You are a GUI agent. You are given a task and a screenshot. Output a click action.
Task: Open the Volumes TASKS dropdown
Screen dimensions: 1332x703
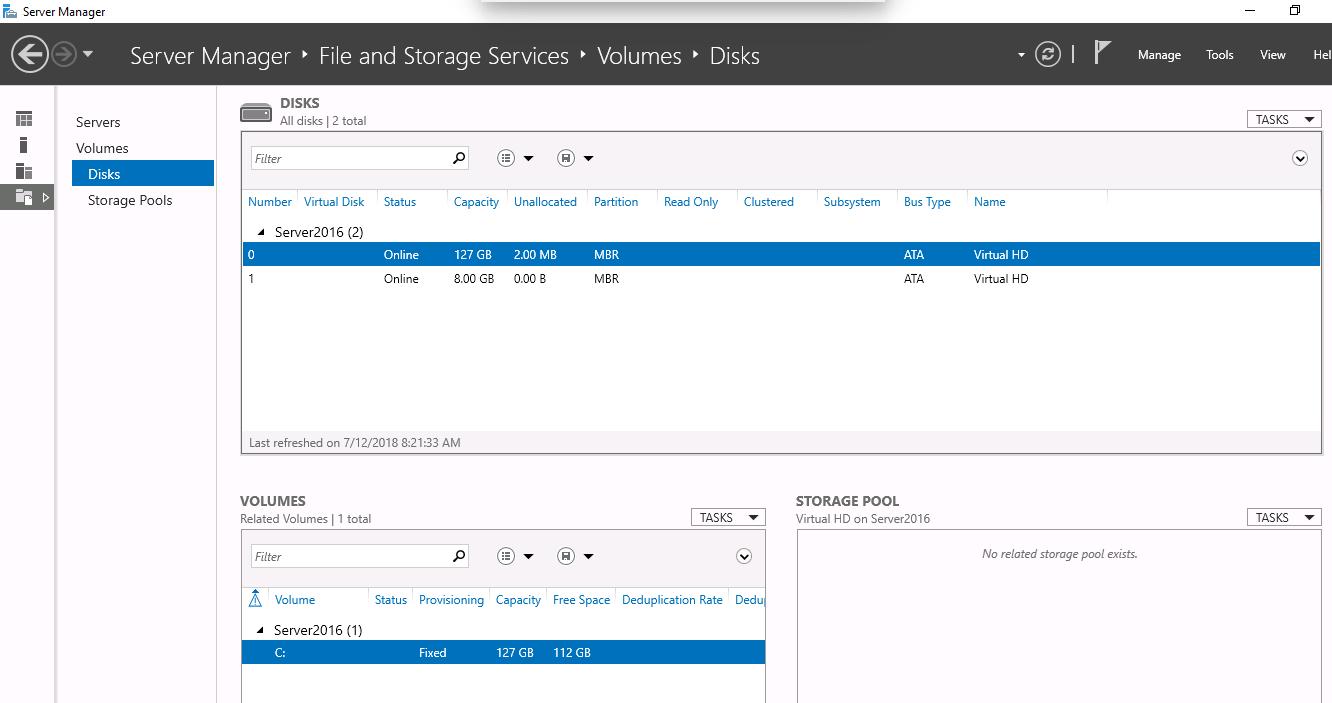coord(728,517)
